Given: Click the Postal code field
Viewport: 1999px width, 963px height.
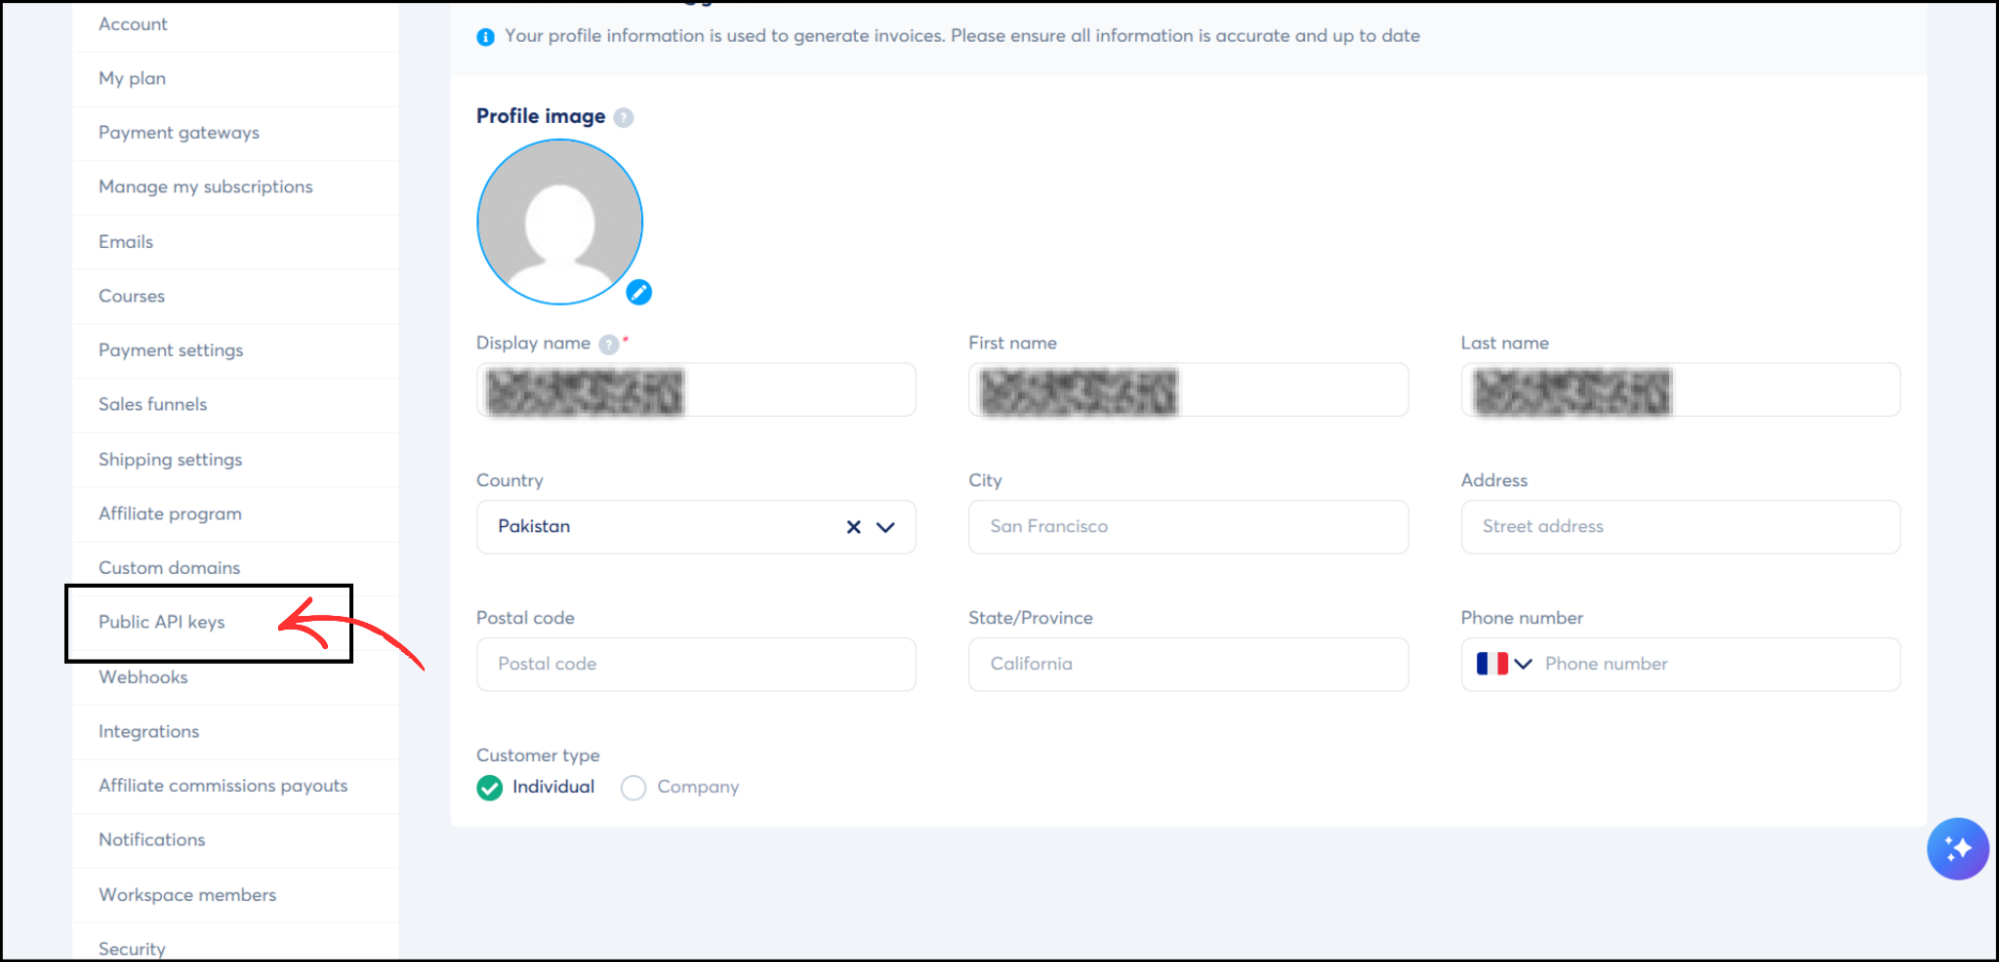Looking at the screenshot, I should 695,664.
